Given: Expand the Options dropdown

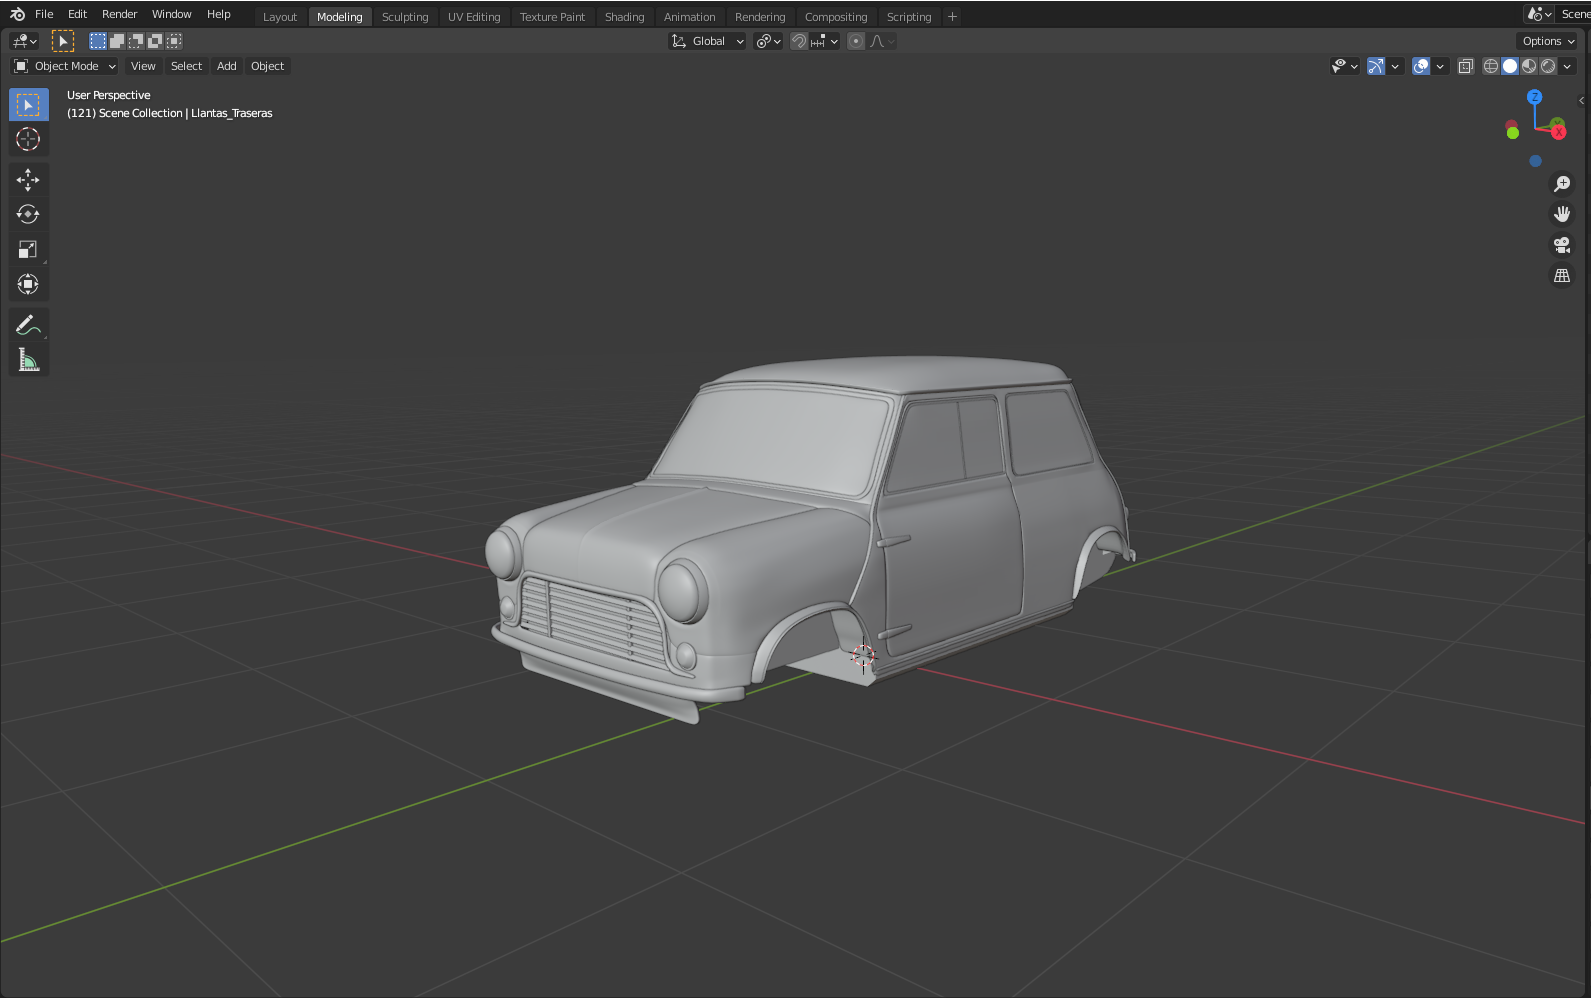Looking at the screenshot, I should 1548,41.
